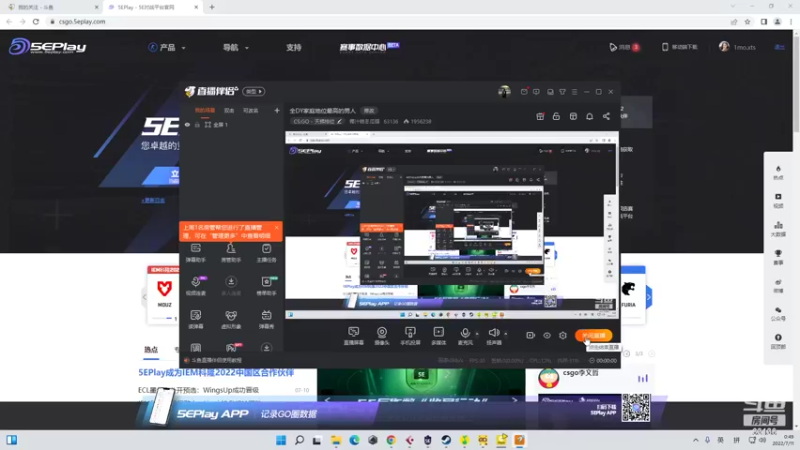This screenshot has width=800, height=450.
Task: Add a 直播屏幕 screen capture source
Action: pos(354,336)
